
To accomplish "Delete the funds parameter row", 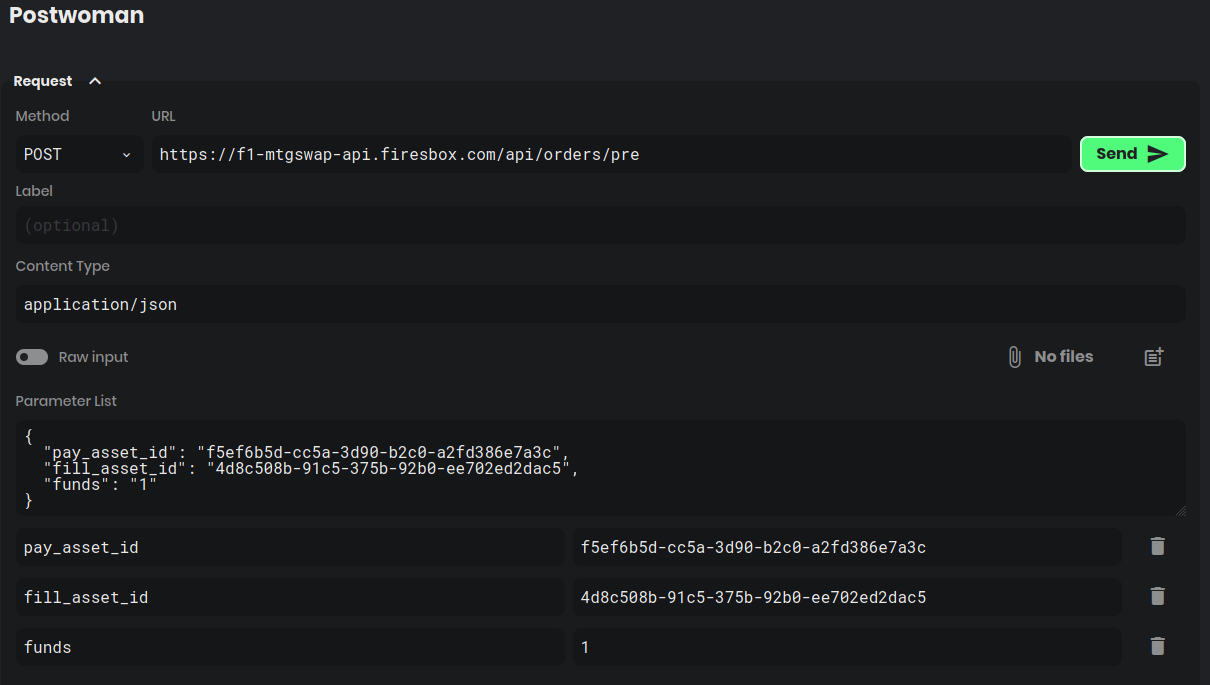I will [x=1158, y=646].
